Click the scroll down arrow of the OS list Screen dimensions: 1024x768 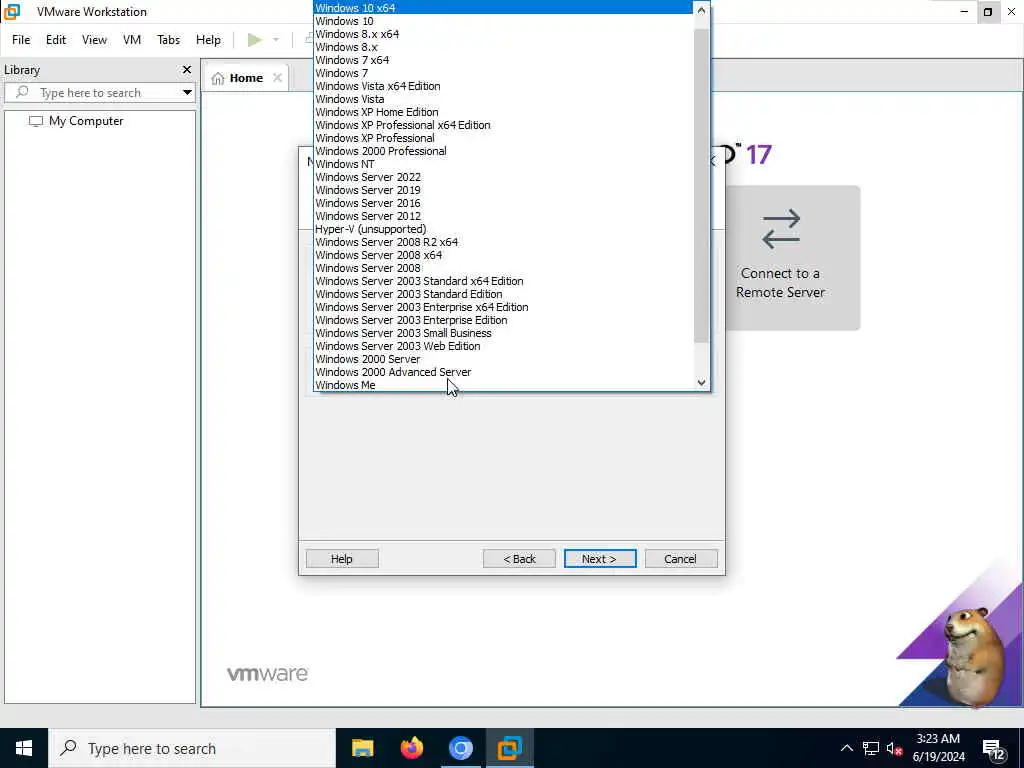point(701,383)
